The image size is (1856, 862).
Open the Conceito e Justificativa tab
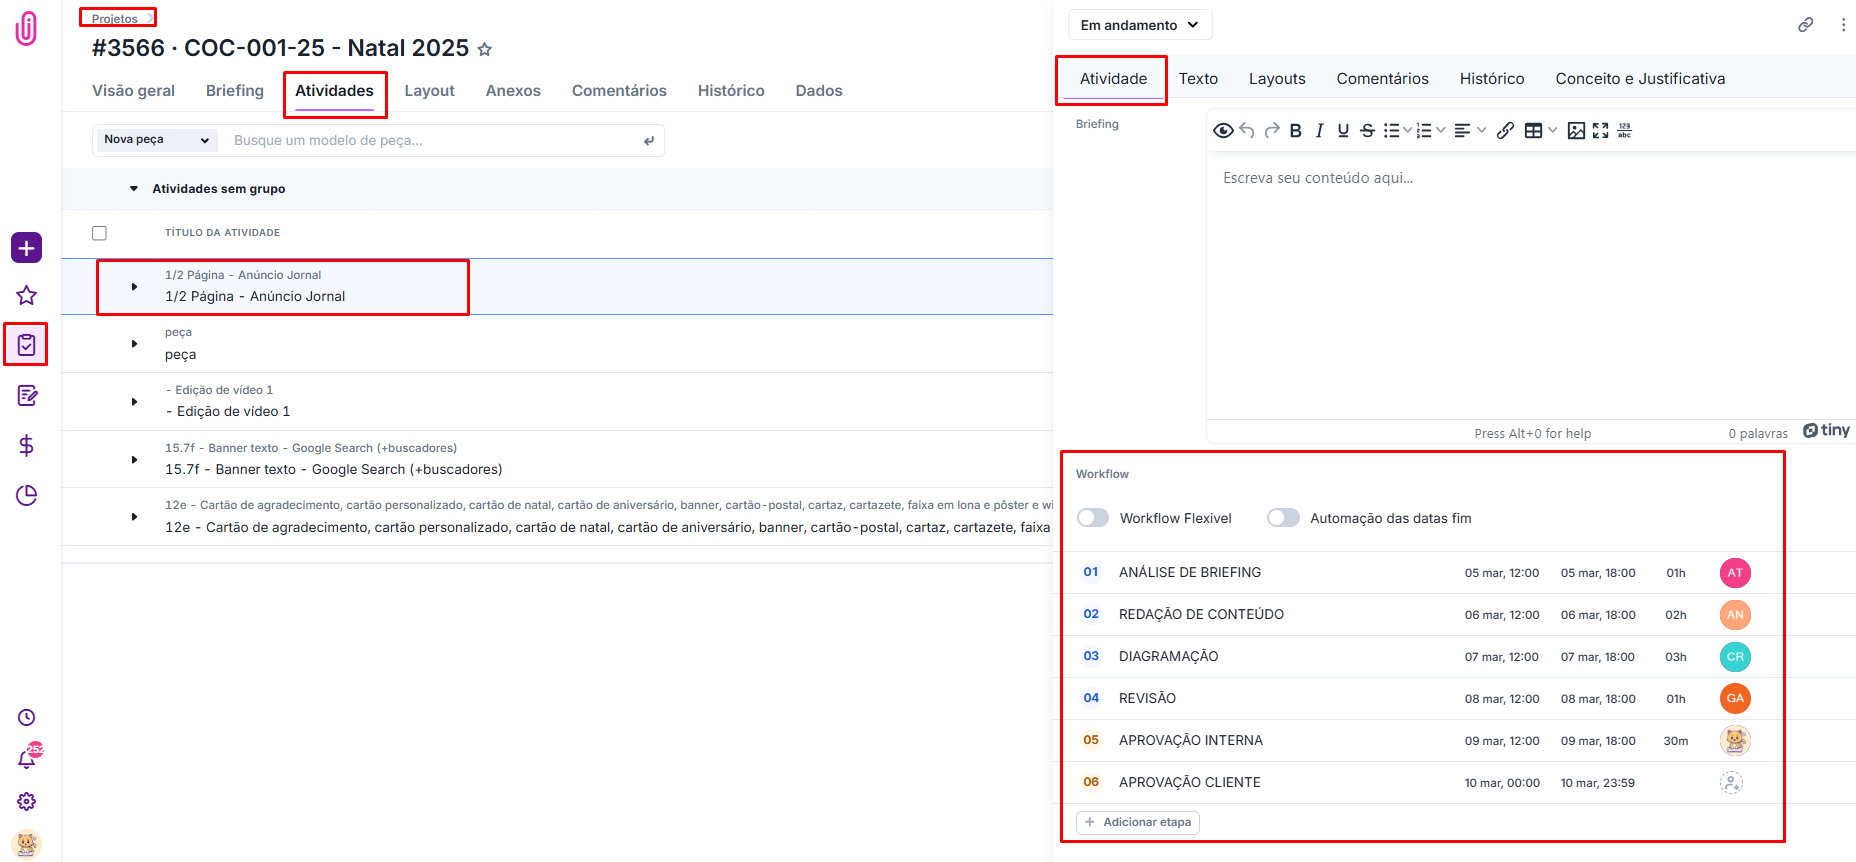click(1640, 79)
